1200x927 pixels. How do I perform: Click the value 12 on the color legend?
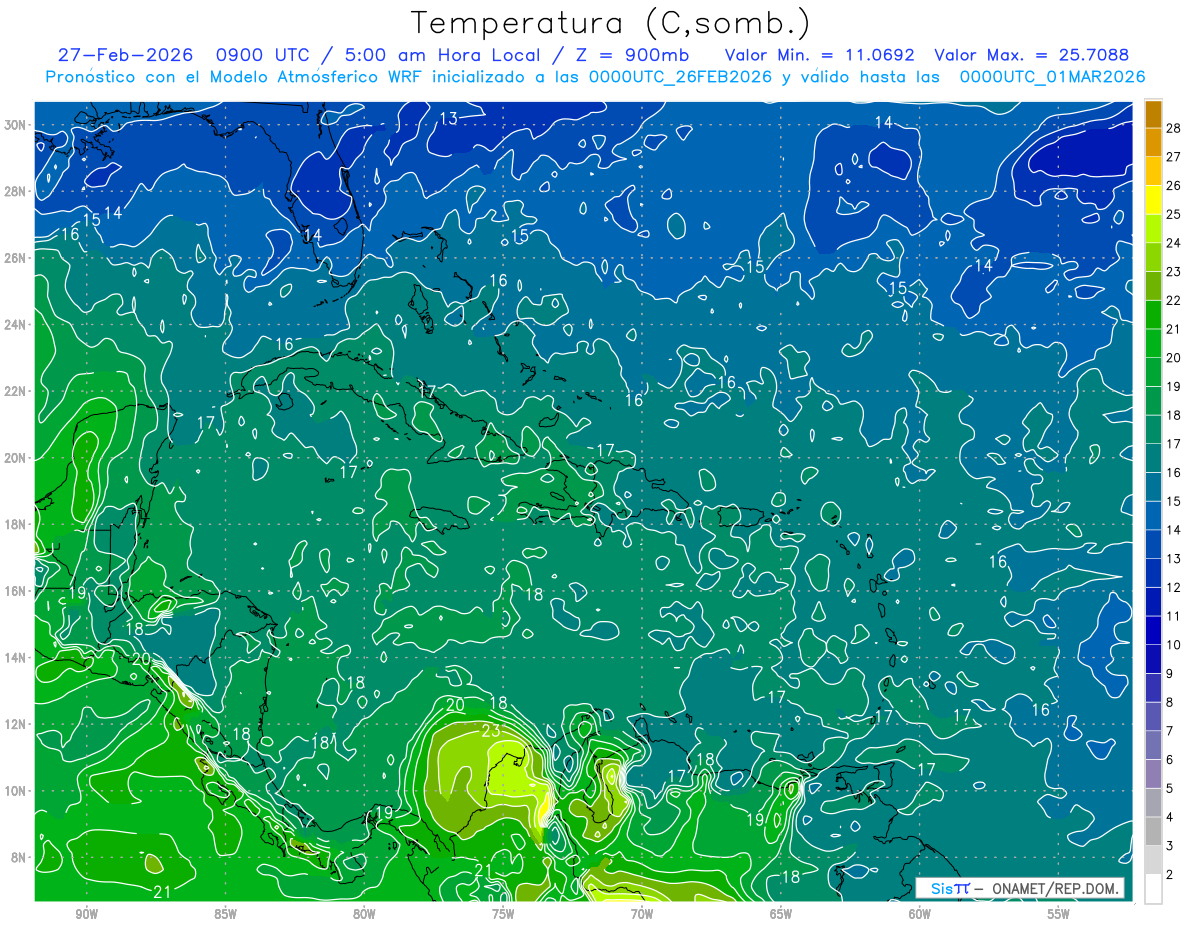click(1174, 588)
